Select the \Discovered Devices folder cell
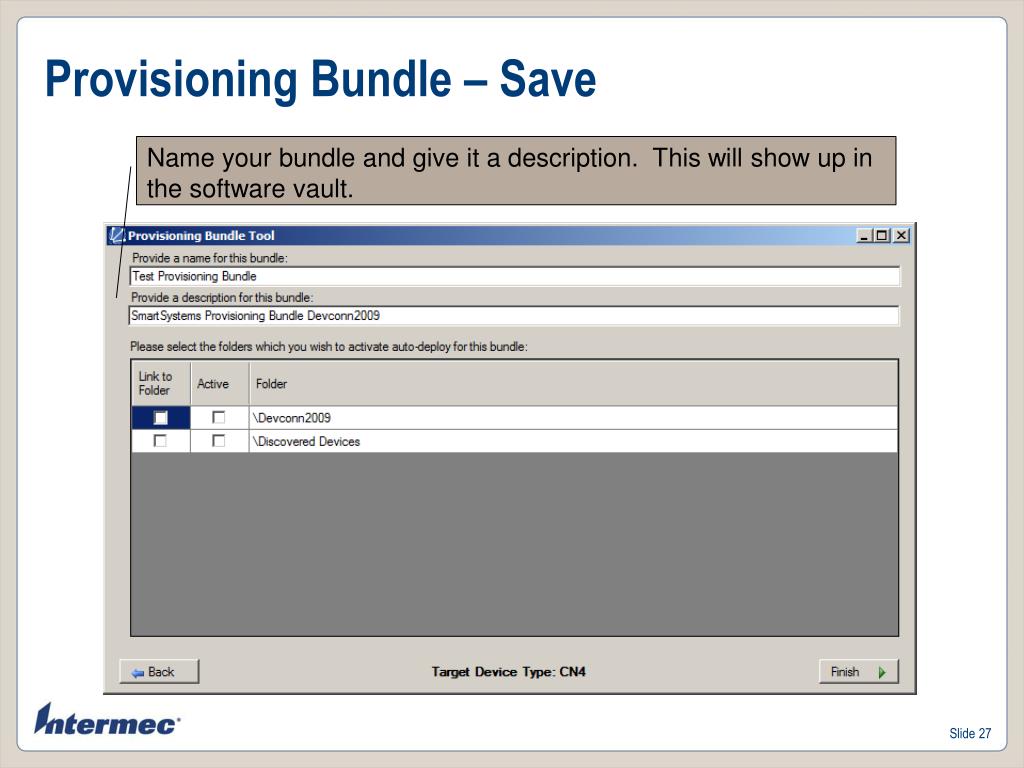1024x768 pixels. (573, 441)
